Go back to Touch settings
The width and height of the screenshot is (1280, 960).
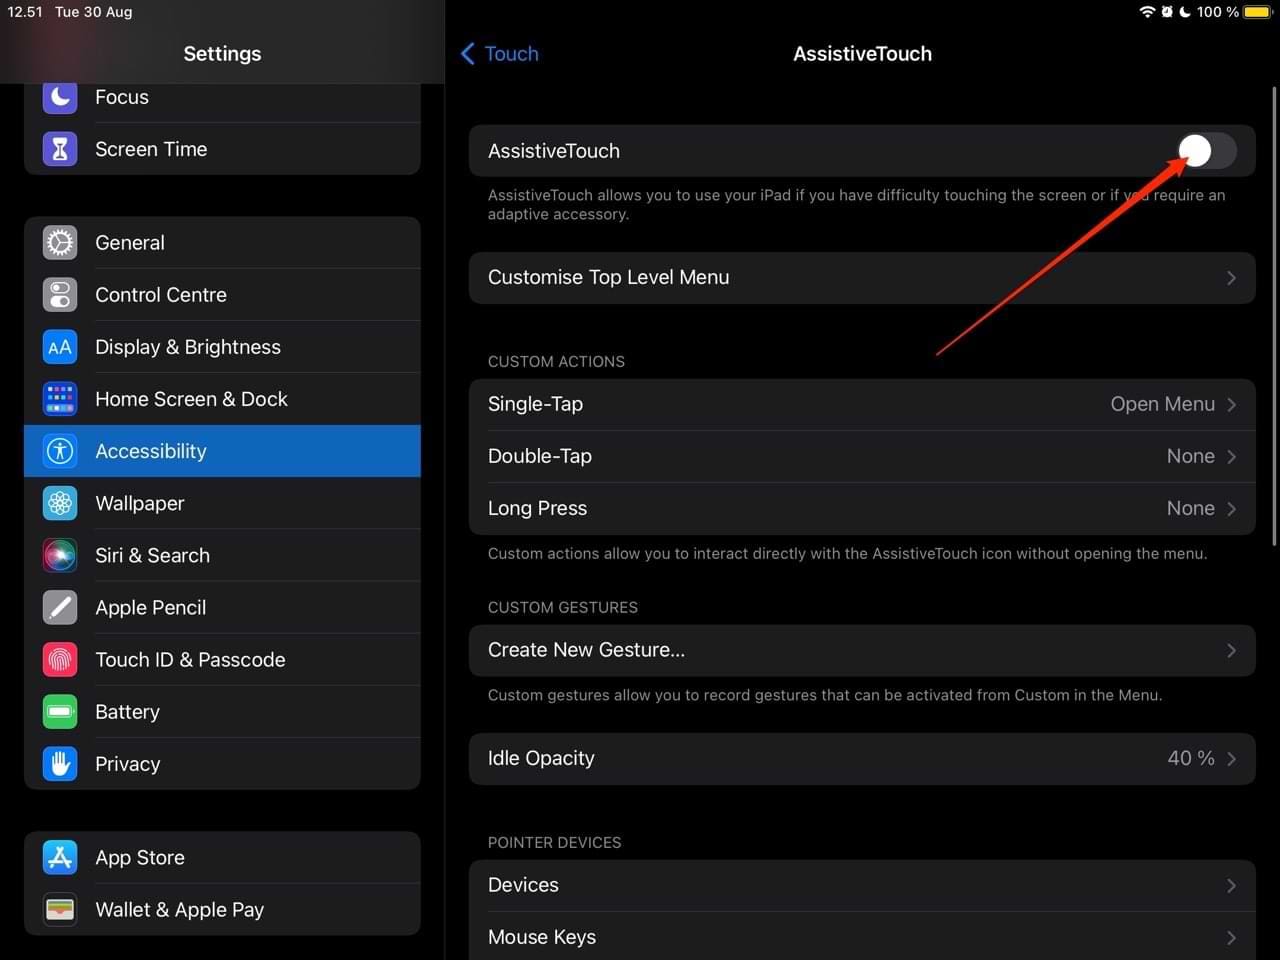point(499,54)
